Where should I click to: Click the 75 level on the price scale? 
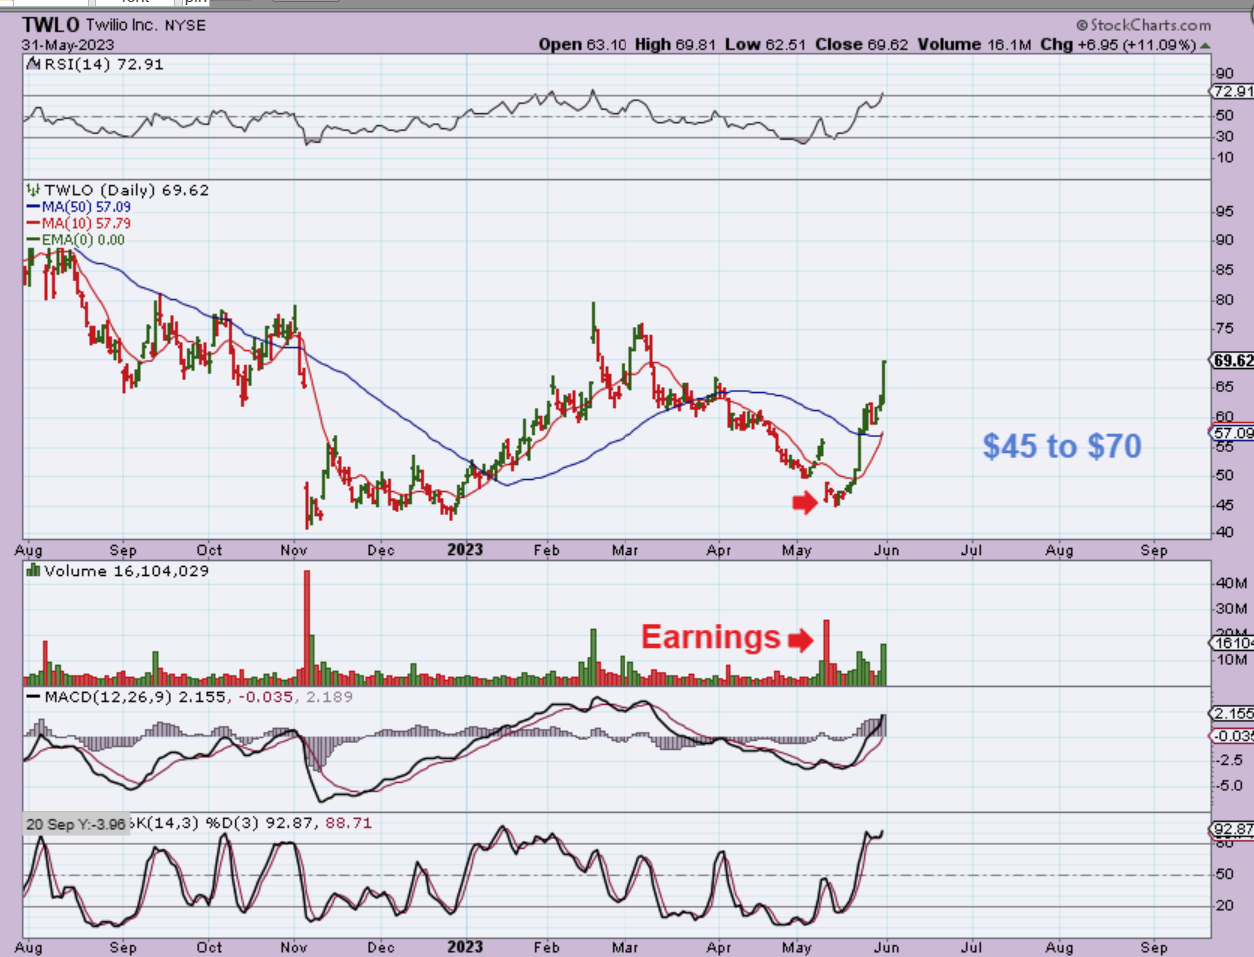1225,329
